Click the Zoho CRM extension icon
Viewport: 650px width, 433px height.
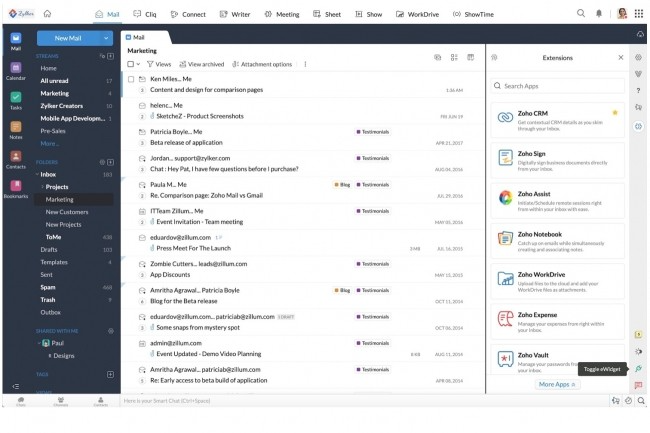click(505, 117)
